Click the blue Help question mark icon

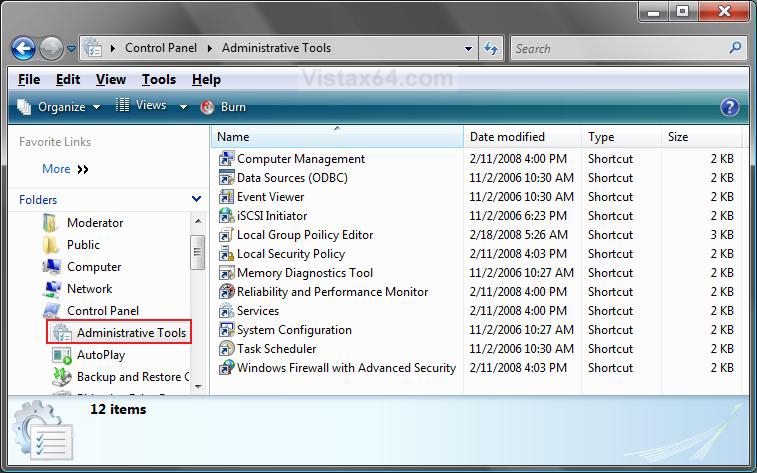coord(729,107)
